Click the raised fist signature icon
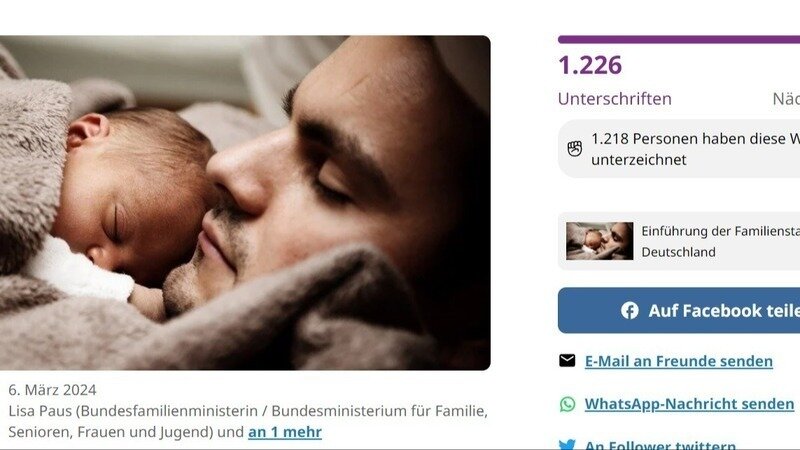 tap(574, 148)
